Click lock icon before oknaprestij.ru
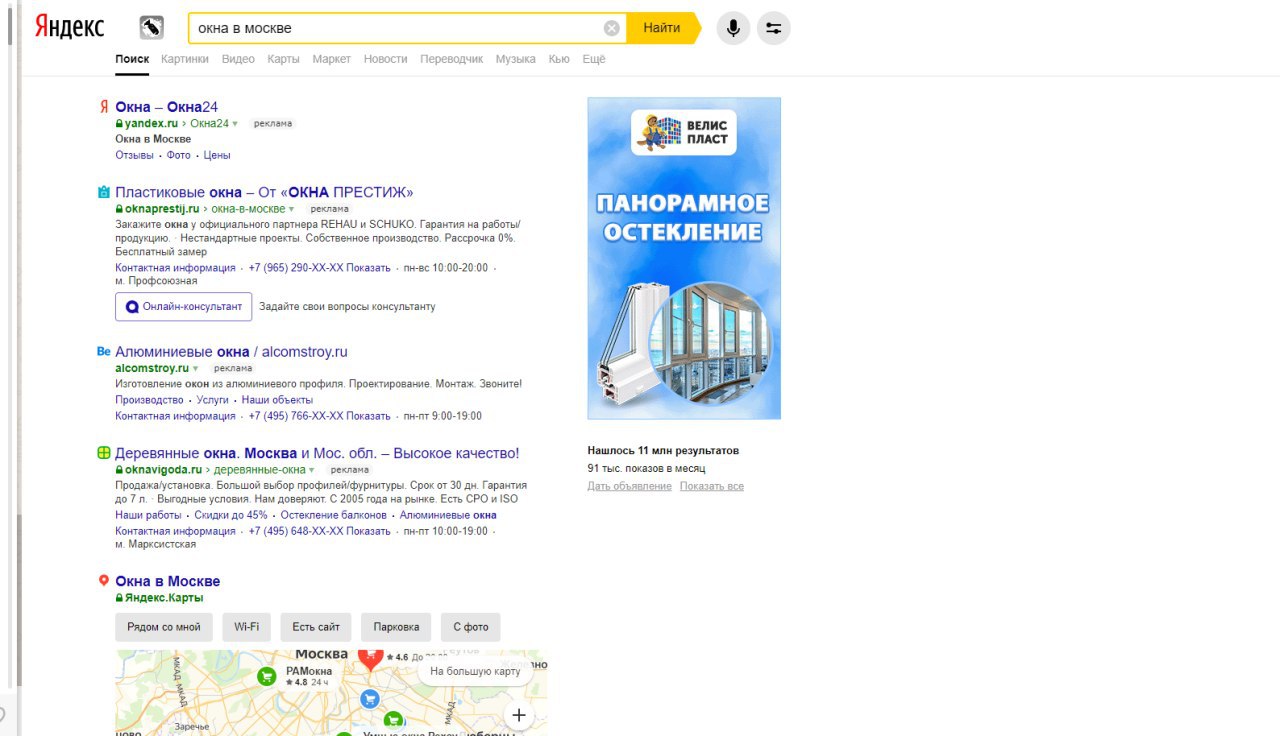This screenshot has width=1280, height=736. click(119, 209)
